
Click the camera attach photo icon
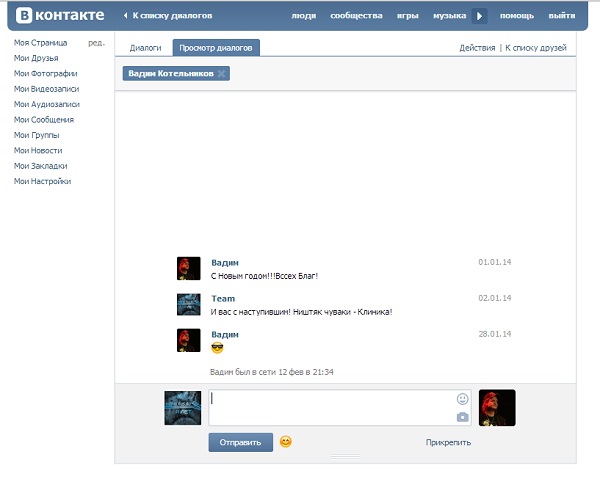tap(462, 417)
